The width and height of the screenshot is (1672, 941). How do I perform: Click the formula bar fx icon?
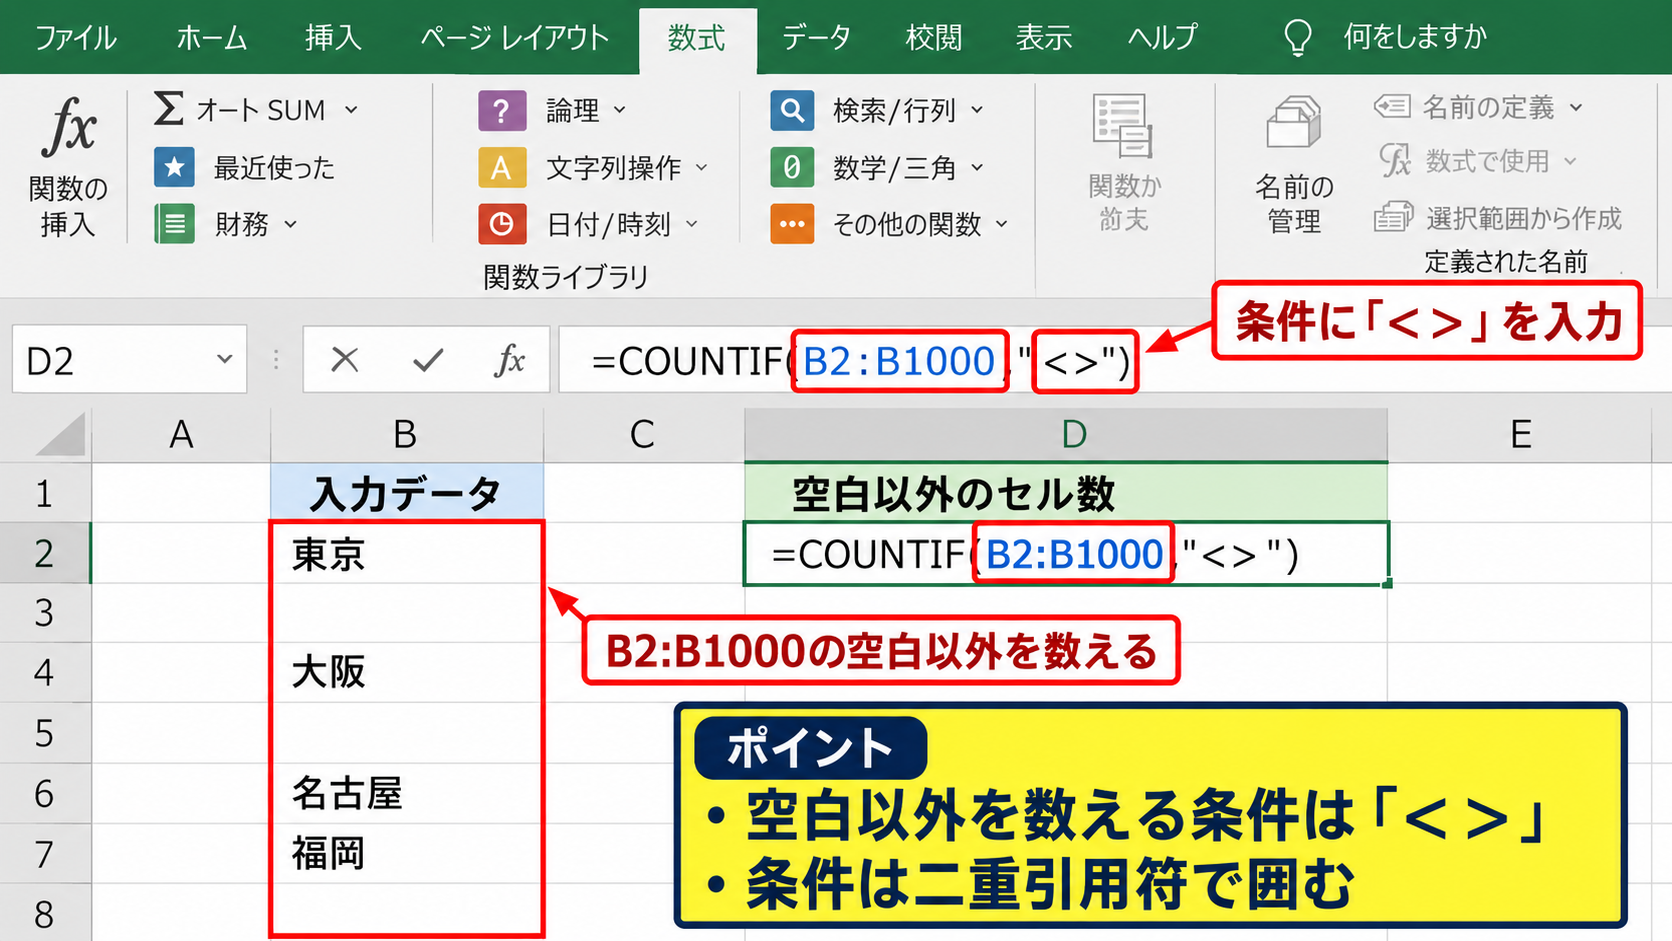pyautogui.click(x=509, y=359)
